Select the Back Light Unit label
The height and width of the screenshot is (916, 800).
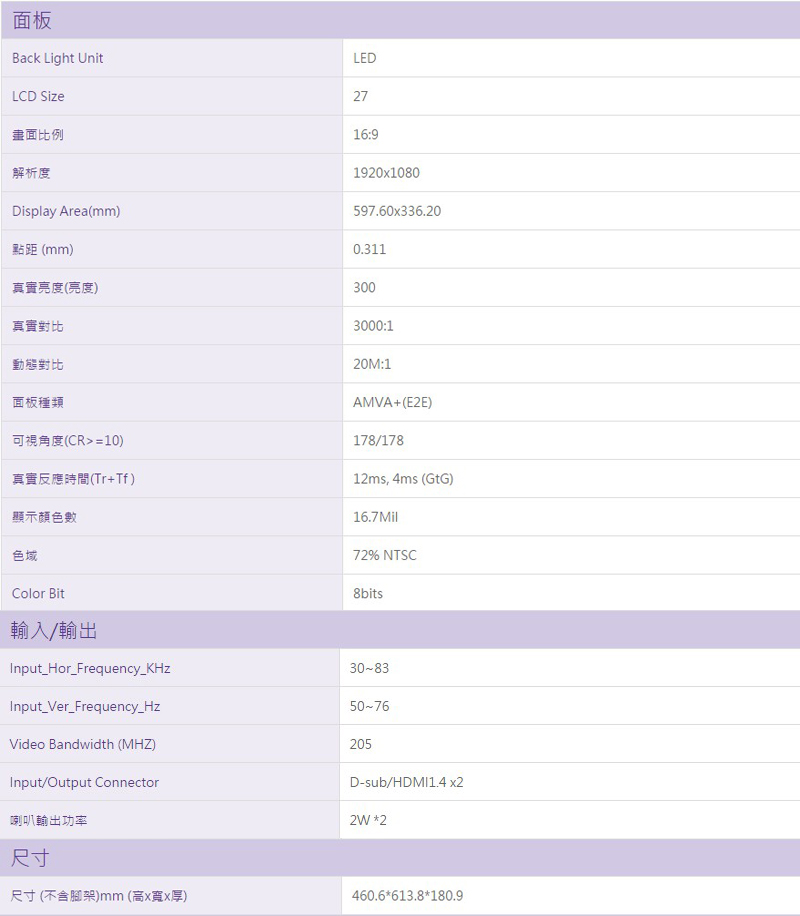coord(58,58)
